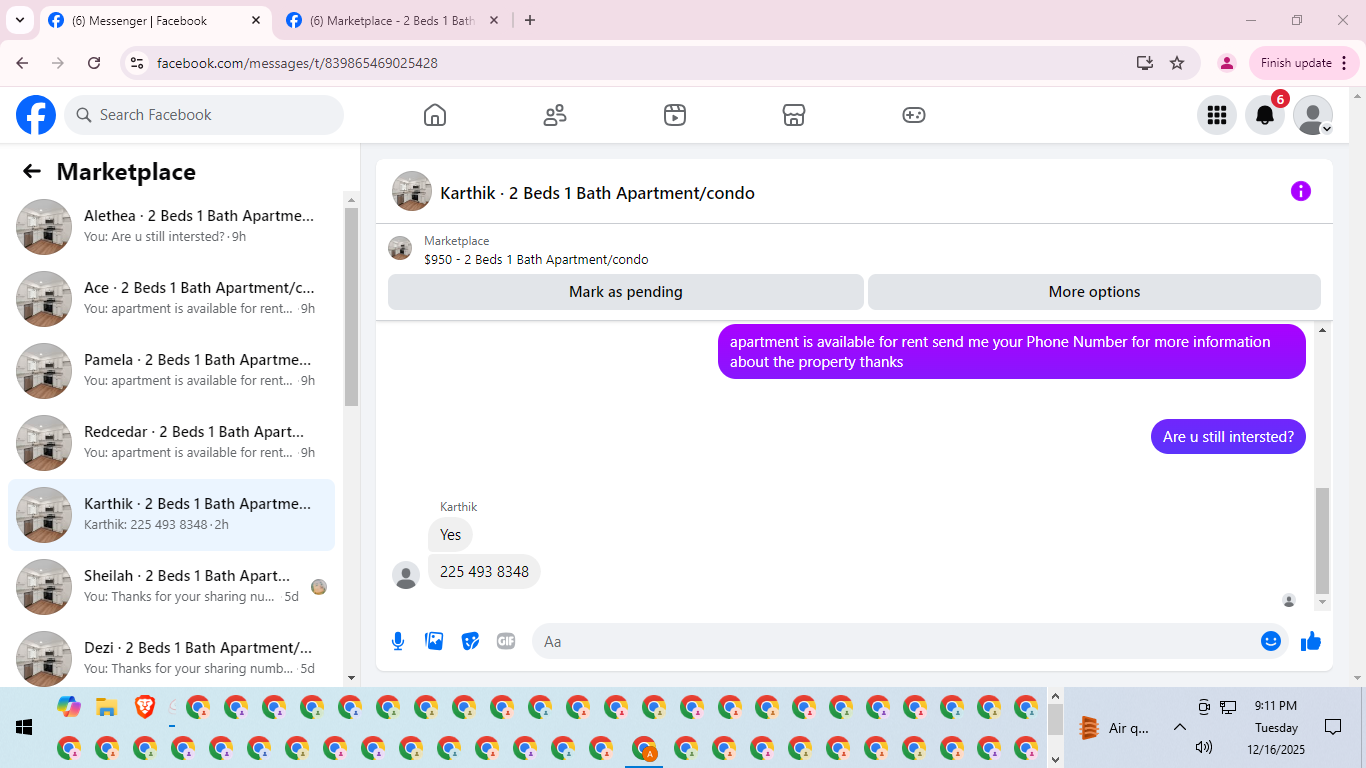Image resolution: width=1366 pixels, height=768 pixels.
Task: Click Mark as pending button
Action: pos(626,292)
